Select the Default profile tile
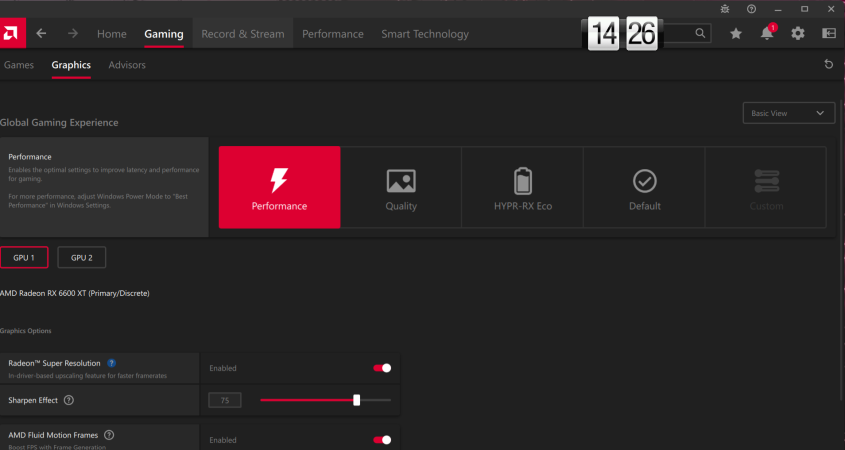845x450 pixels. point(645,187)
